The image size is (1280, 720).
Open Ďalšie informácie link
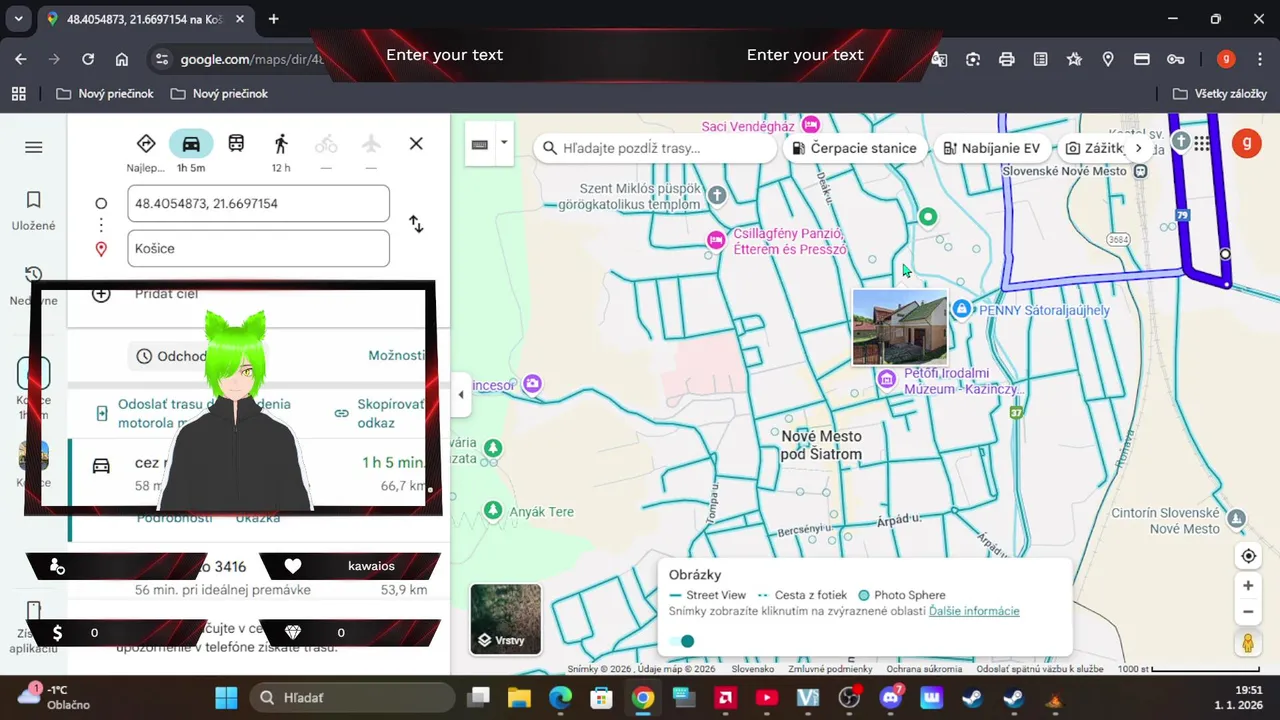coord(974,611)
